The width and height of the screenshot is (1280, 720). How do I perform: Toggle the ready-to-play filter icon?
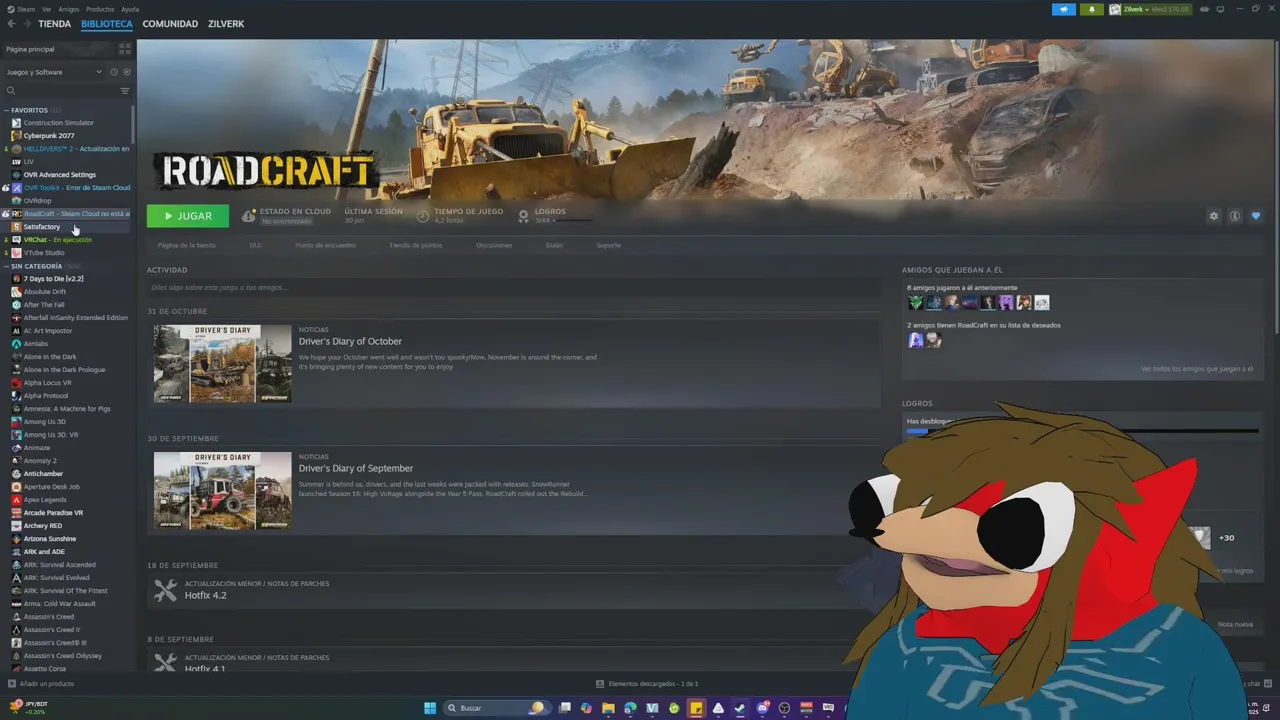click(127, 72)
